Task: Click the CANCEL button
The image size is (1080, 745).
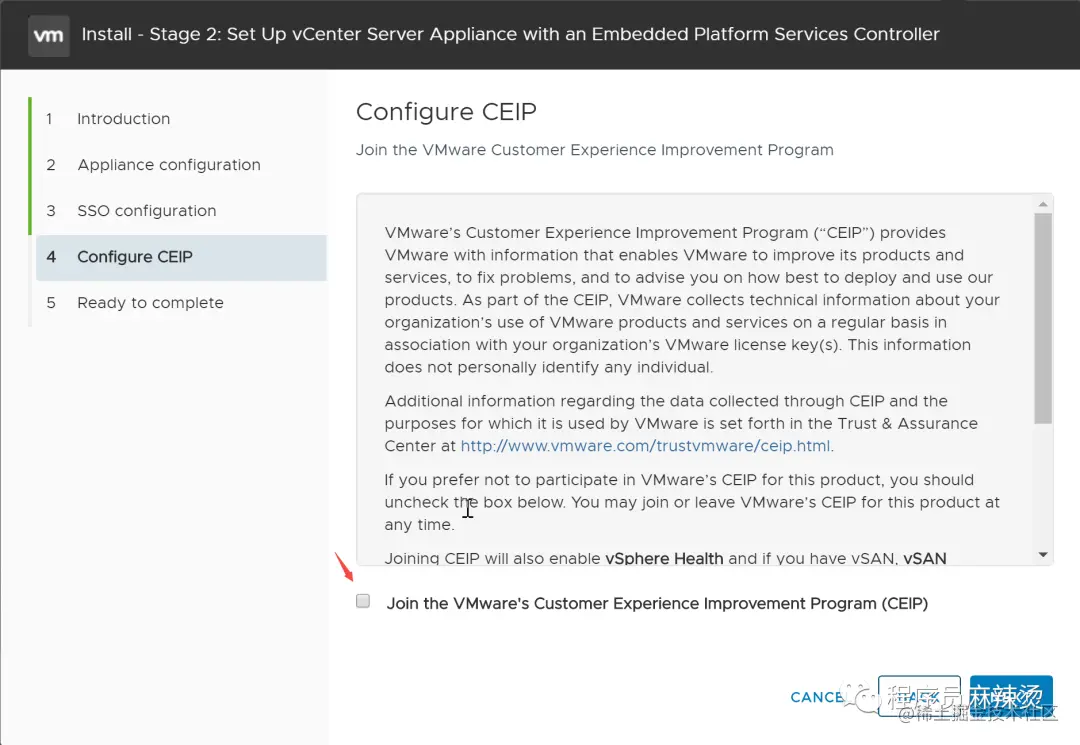Action: [817, 697]
